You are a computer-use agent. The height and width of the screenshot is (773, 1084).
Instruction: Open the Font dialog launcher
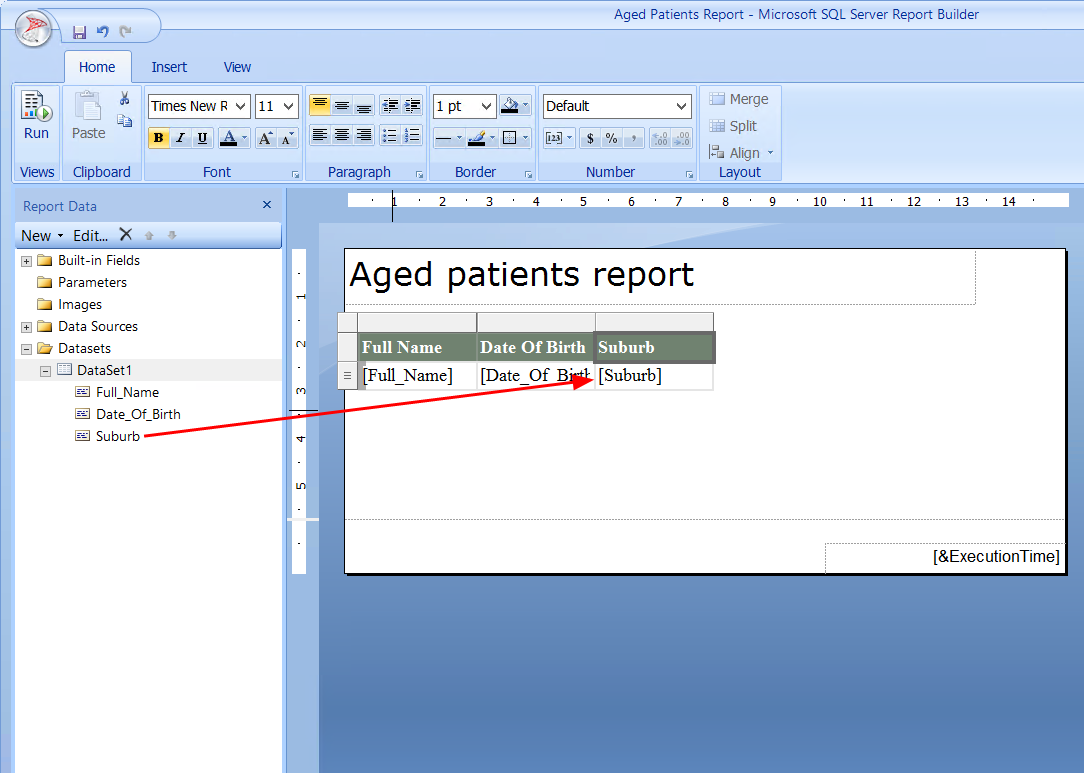296,175
